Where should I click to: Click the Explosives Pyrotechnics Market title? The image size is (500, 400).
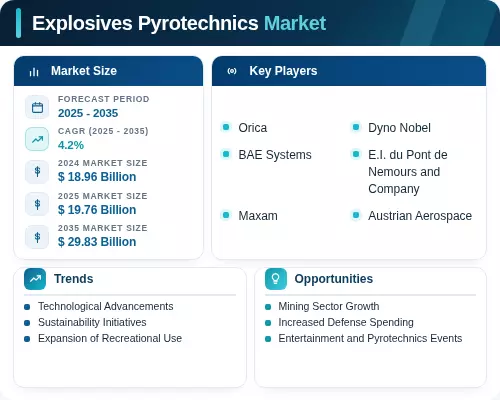pos(179,23)
